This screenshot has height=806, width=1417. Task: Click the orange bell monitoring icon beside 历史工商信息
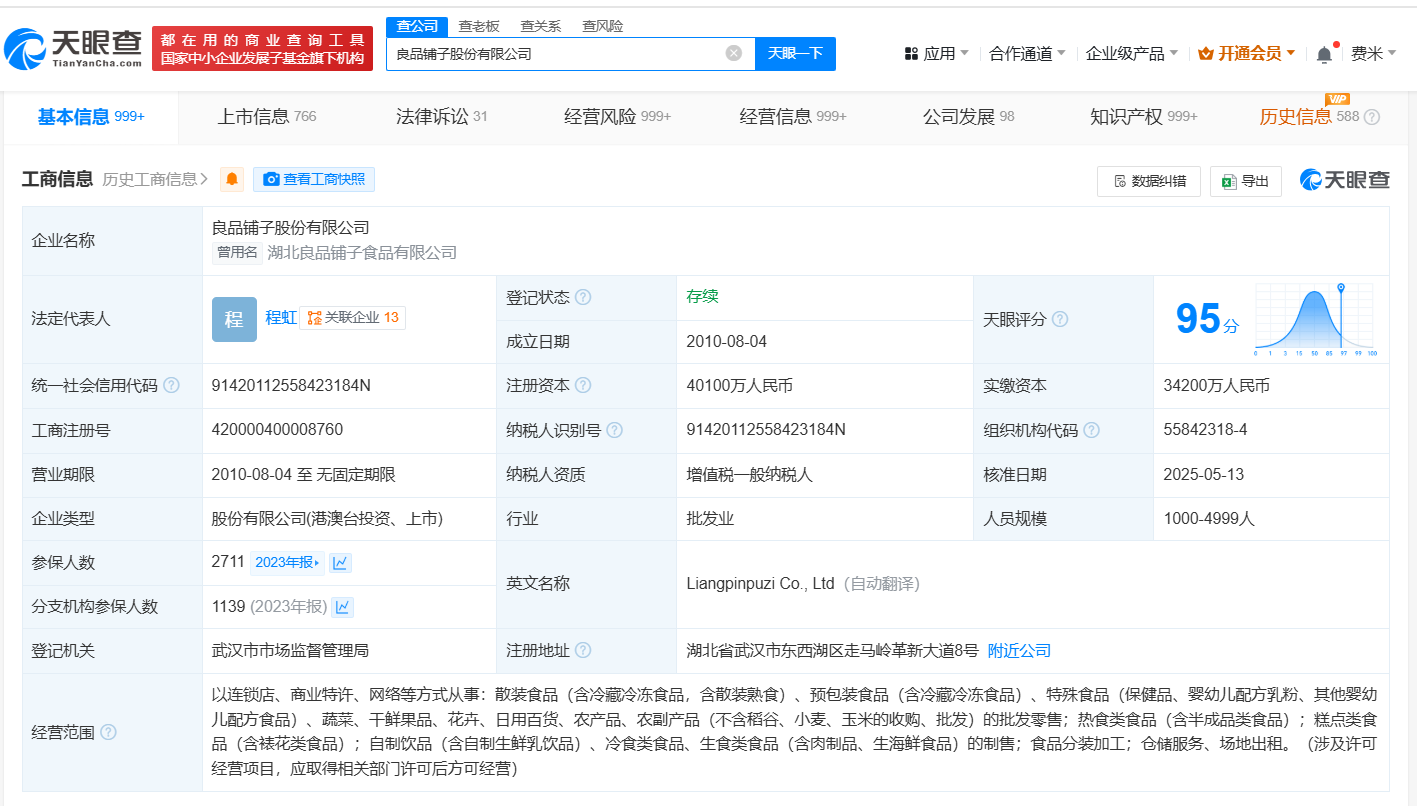(x=232, y=180)
